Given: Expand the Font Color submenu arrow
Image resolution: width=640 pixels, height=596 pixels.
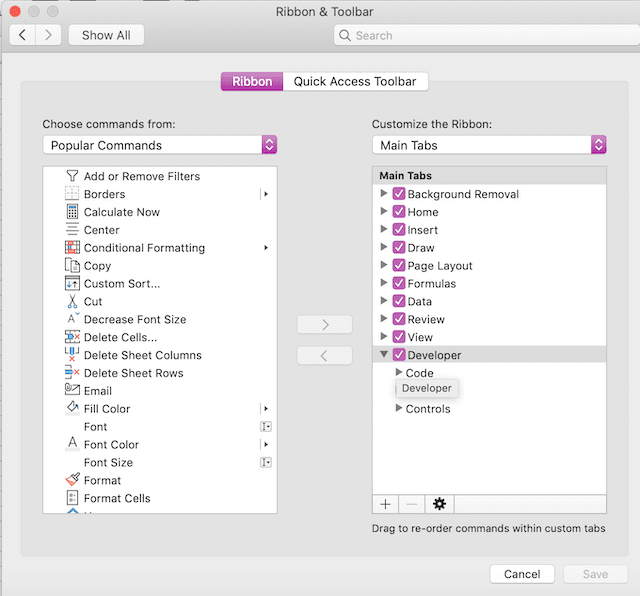Looking at the screenshot, I should [266, 444].
